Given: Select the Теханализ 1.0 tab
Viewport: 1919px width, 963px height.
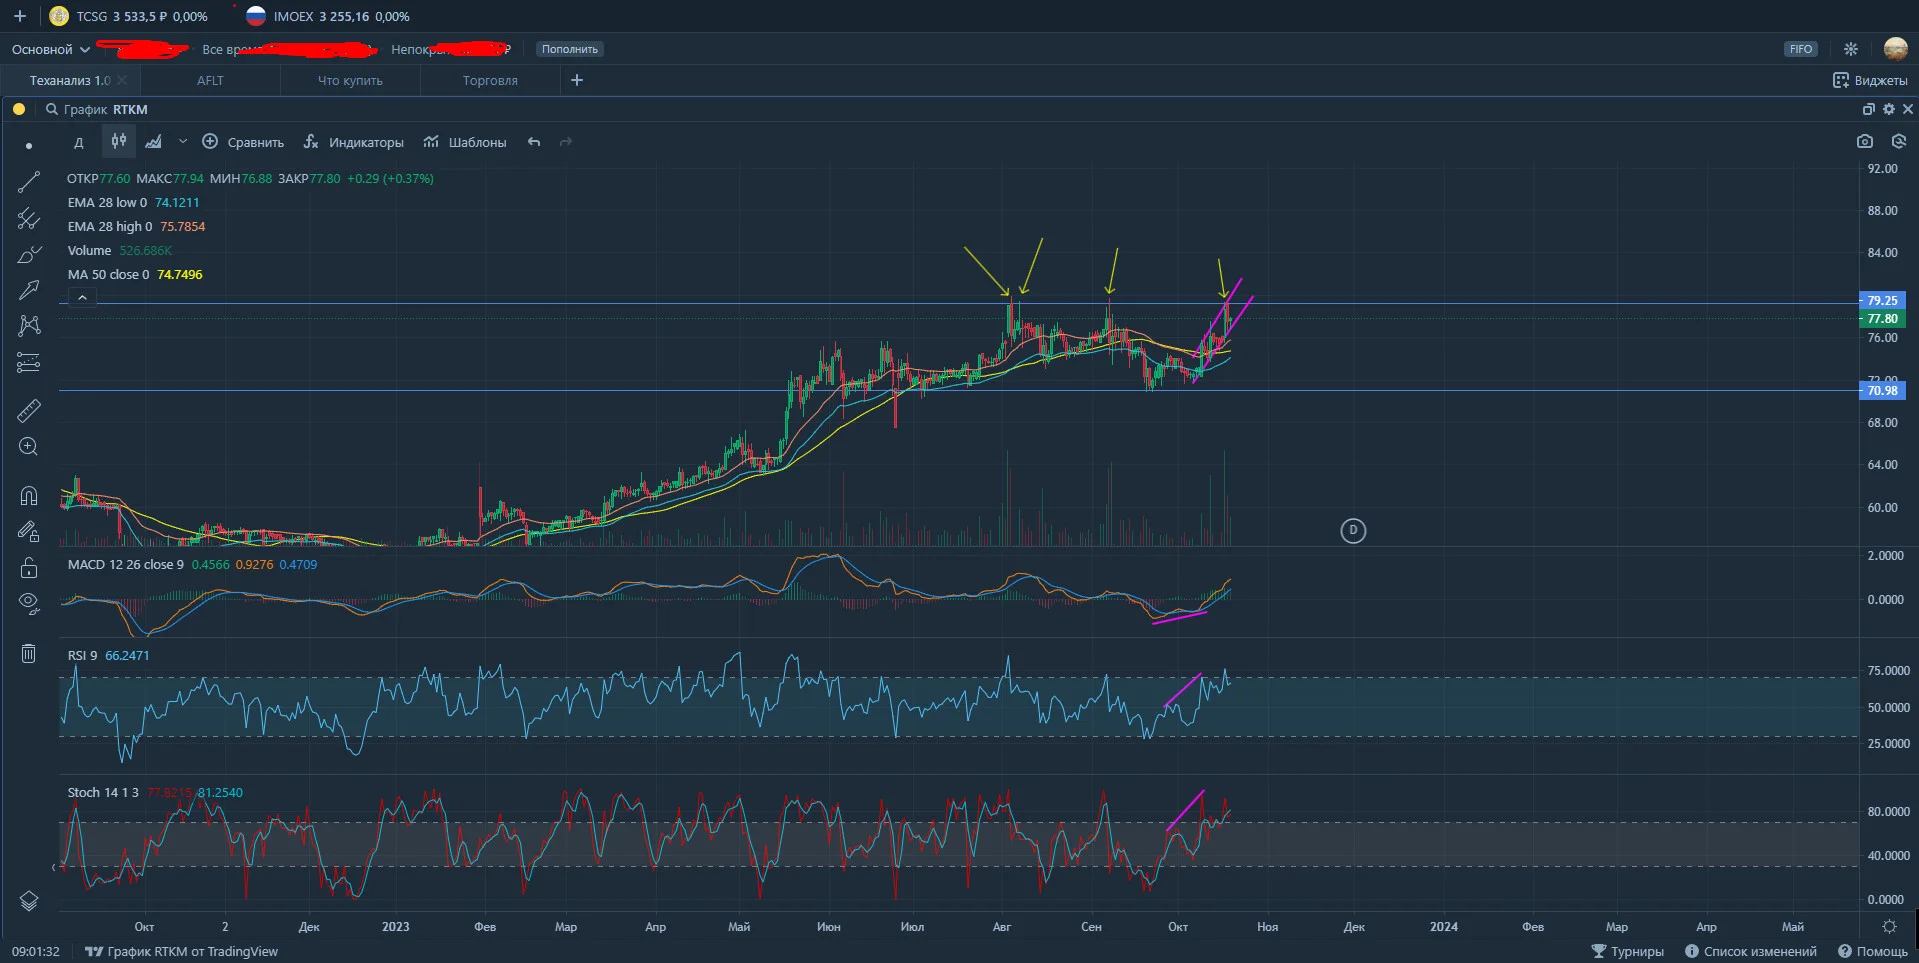Looking at the screenshot, I should (x=69, y=80).
